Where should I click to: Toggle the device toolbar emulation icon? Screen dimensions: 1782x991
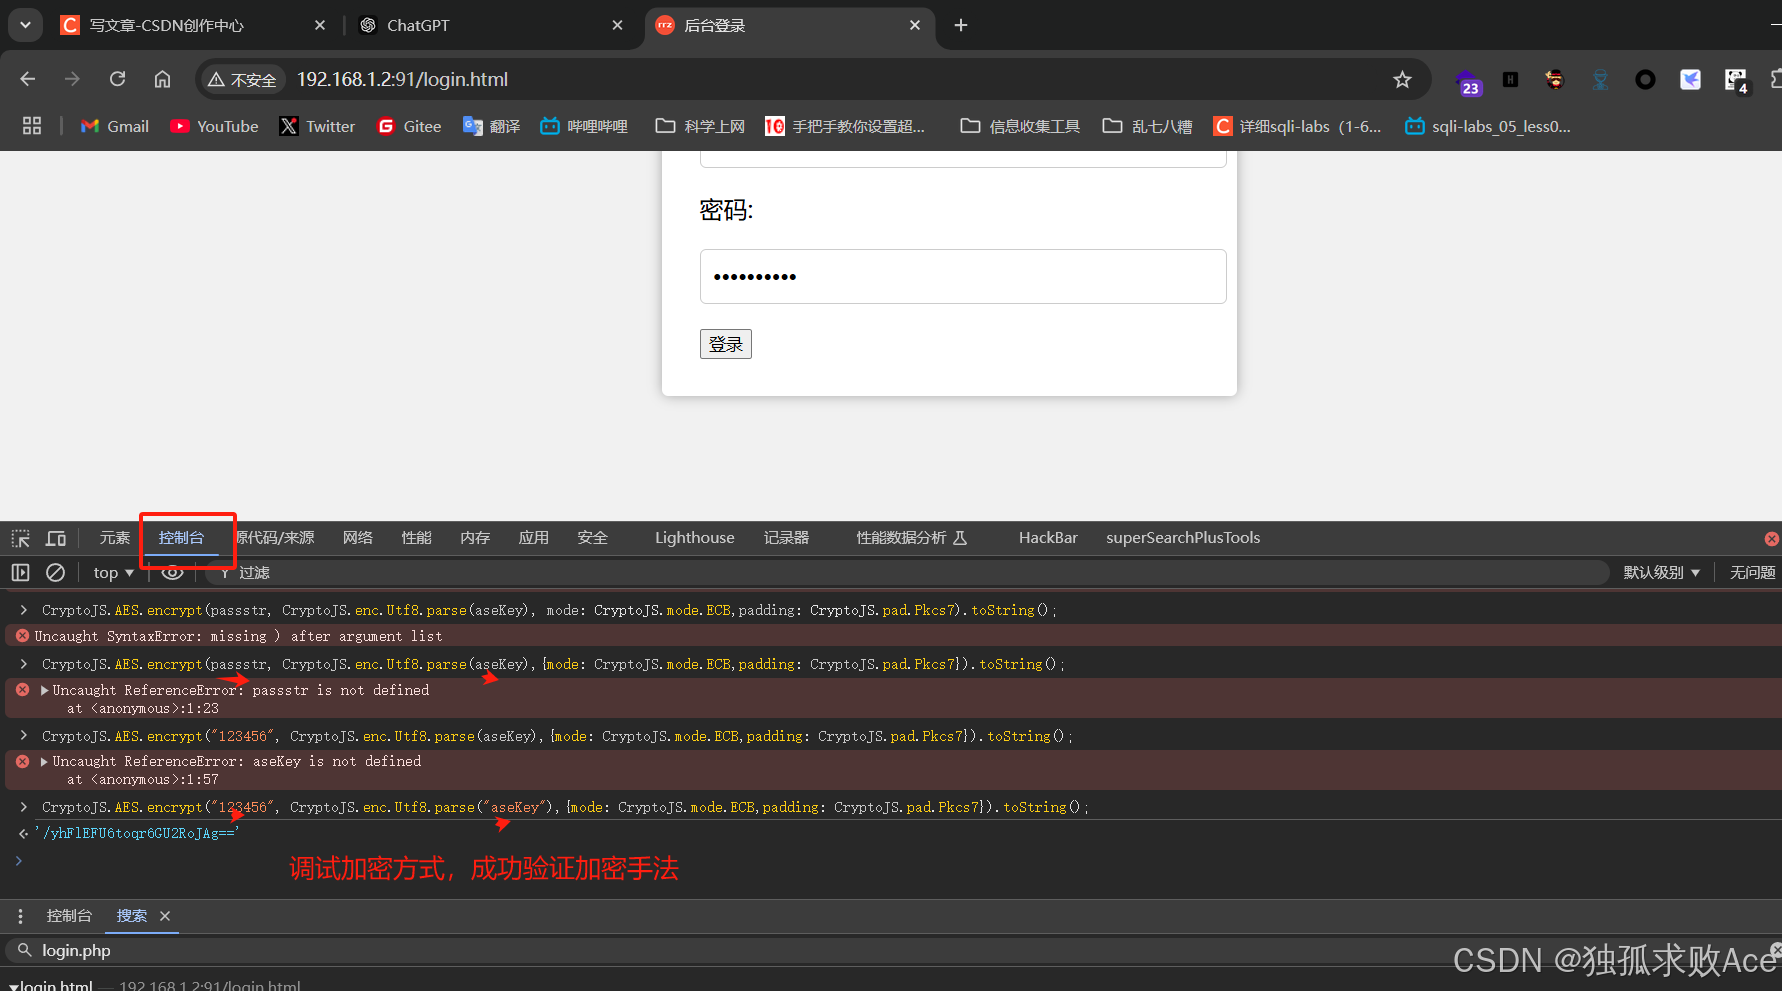pos(55,538)
